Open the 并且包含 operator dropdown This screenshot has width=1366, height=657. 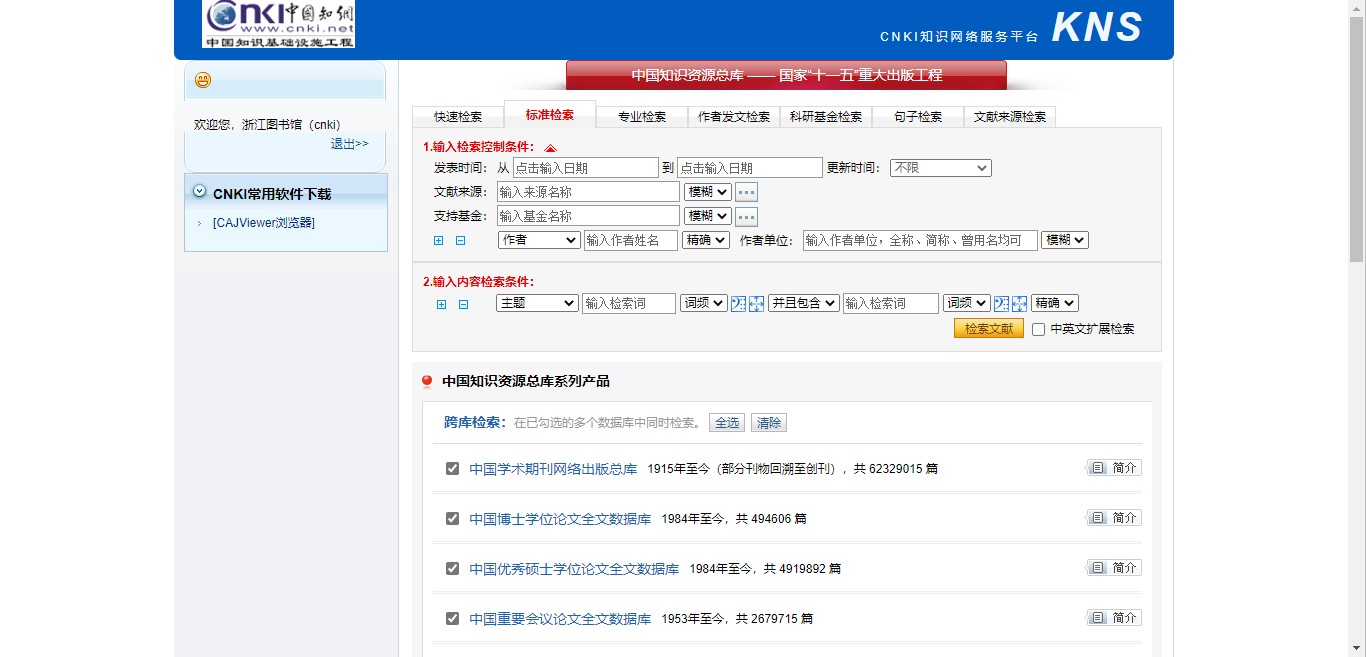click(x=803, y=303)
